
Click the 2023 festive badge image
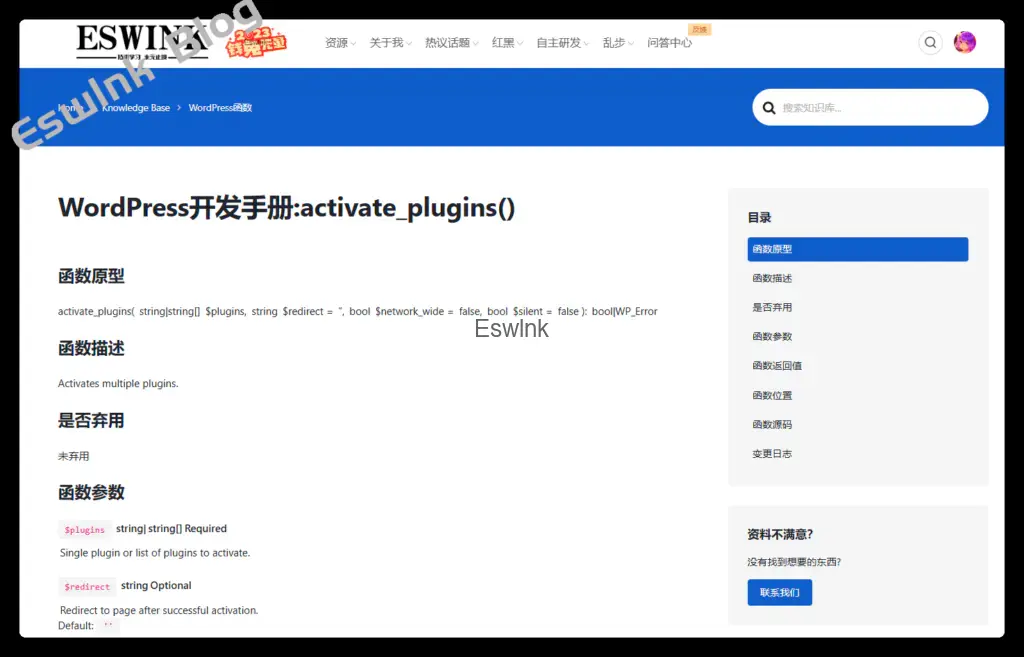(256, 42)
